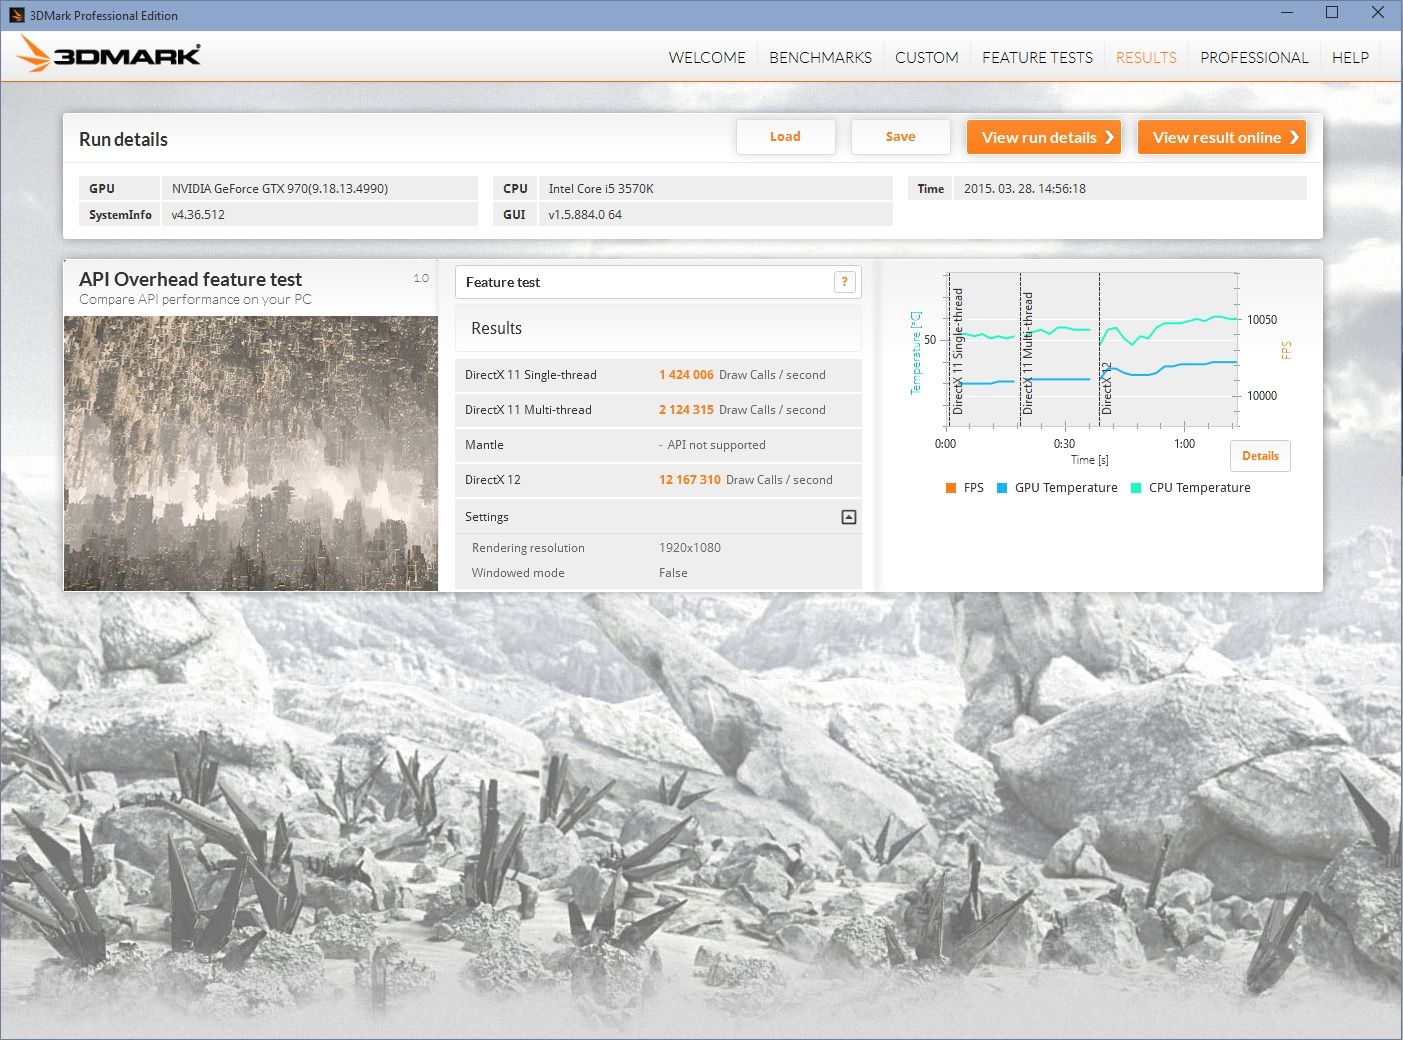Screen dimensions: 1403x1040
Task: Select the Mantle result row
Action: [658, 445]
